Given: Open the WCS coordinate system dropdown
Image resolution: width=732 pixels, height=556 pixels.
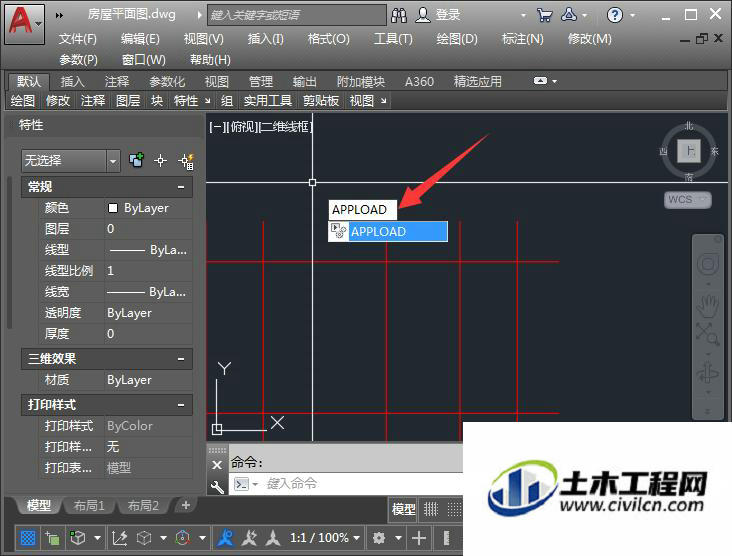Looking at the screenshot, I should click(x=688, y=199).
